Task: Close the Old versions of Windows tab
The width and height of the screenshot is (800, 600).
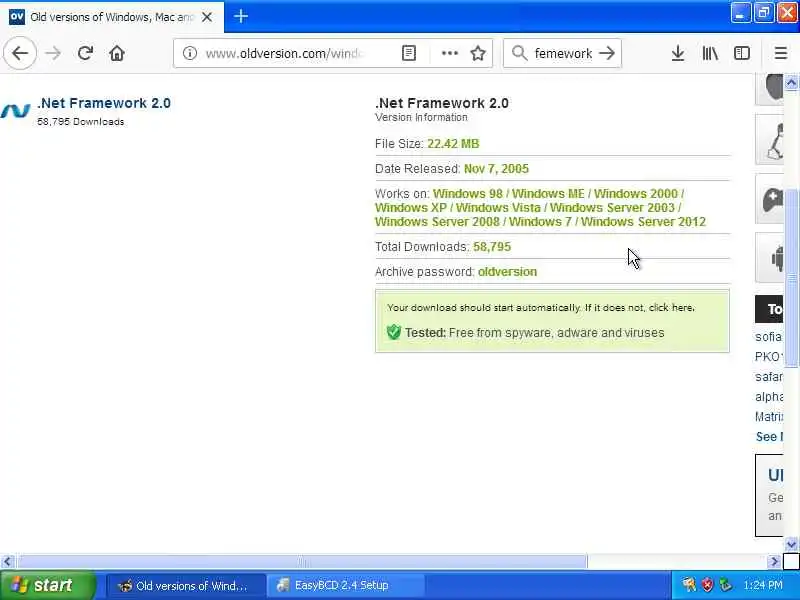Action: coord(207,17)
